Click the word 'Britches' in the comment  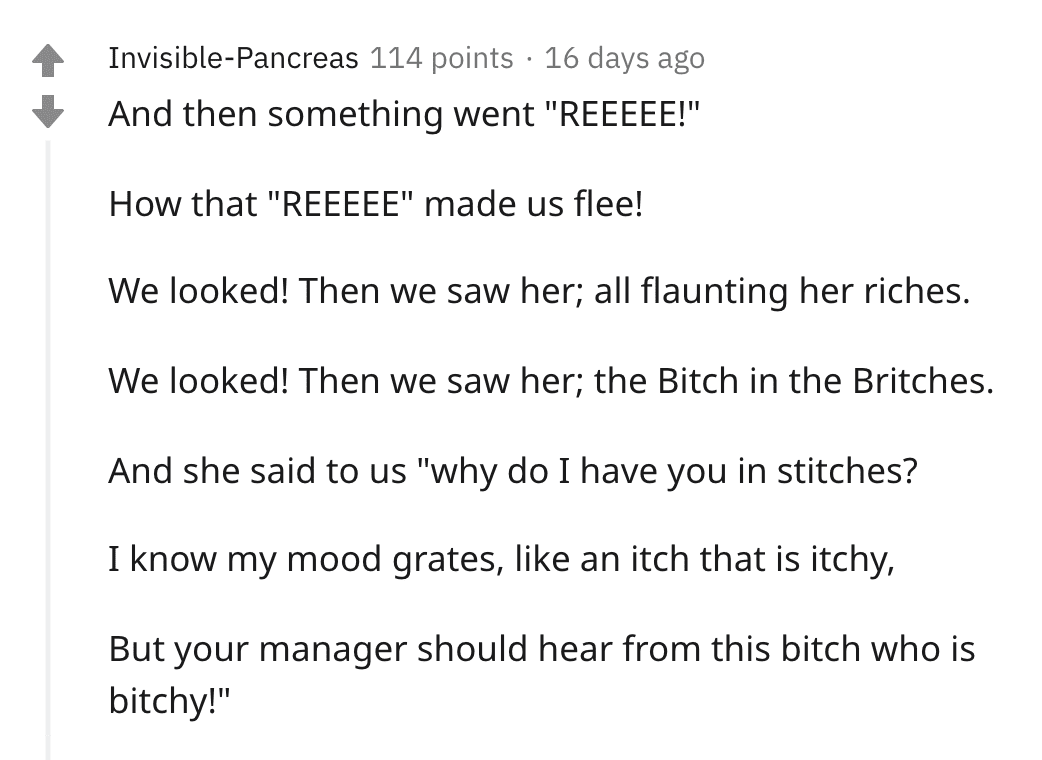pos(923,381)
